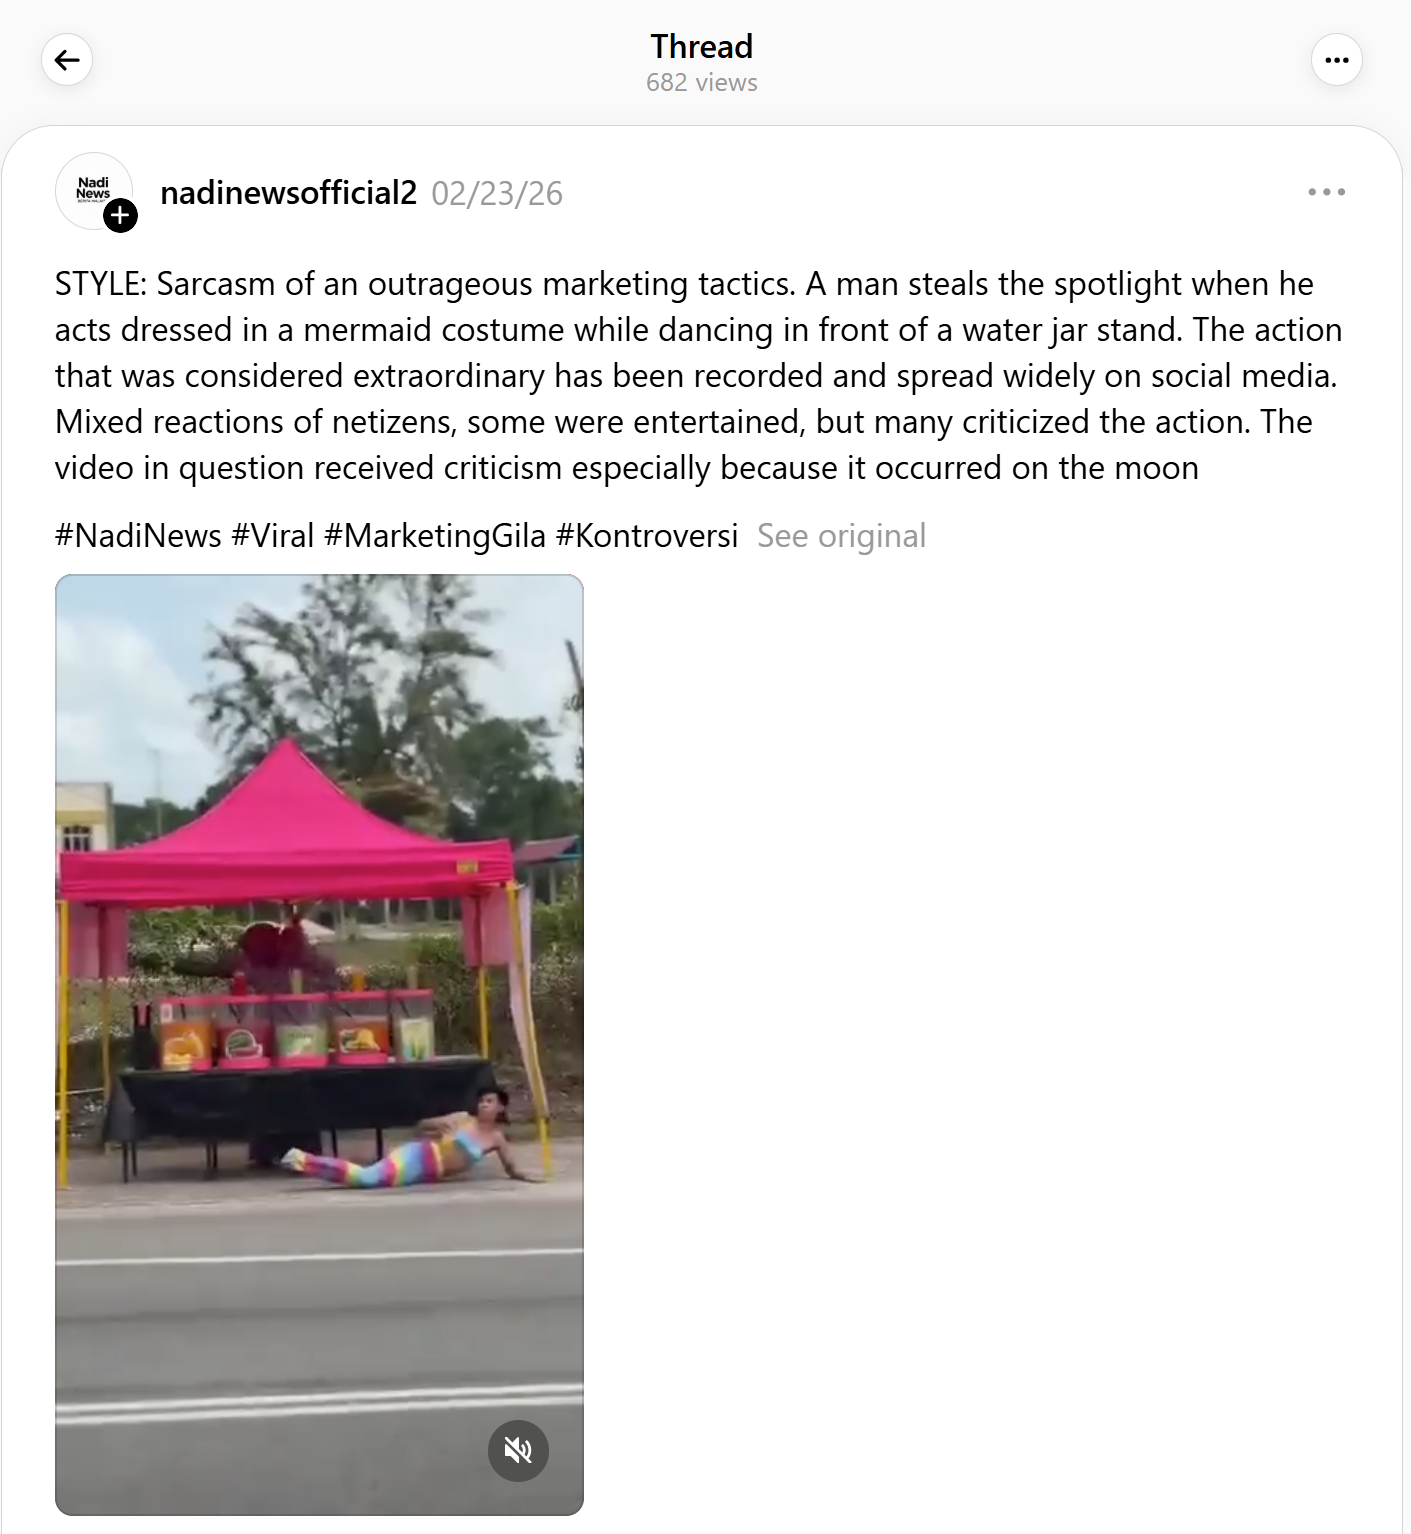Open nadinewsofficial2 username link

tap(288, 193)
